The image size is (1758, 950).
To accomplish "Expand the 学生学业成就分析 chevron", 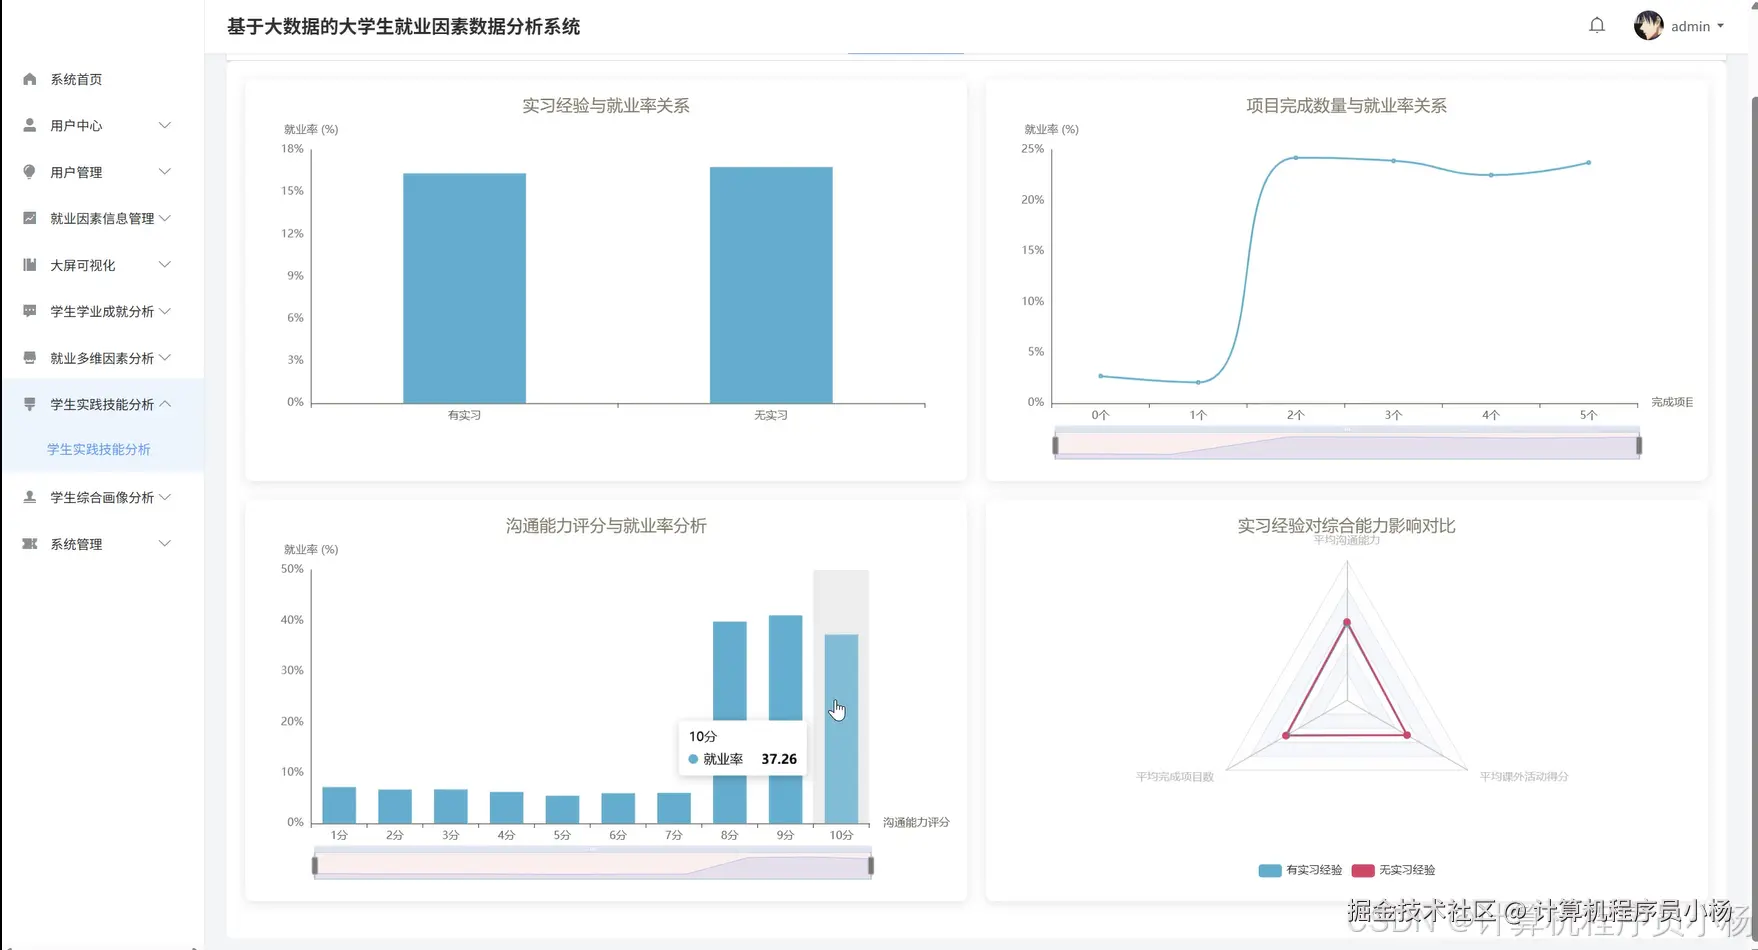I will point(165,311).
